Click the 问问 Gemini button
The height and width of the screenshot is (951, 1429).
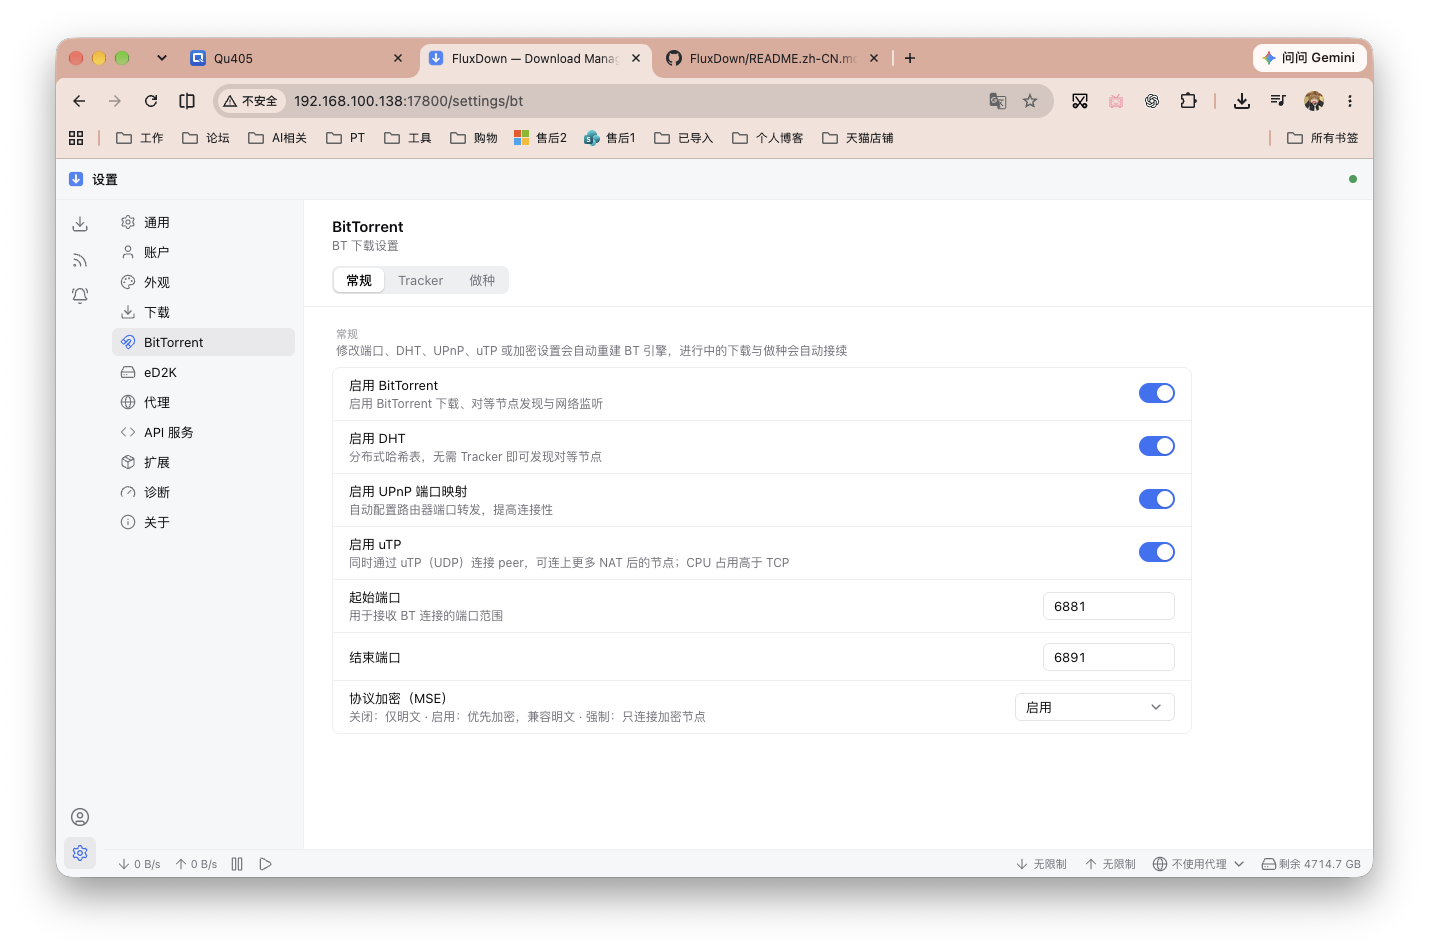[1310, 58]
